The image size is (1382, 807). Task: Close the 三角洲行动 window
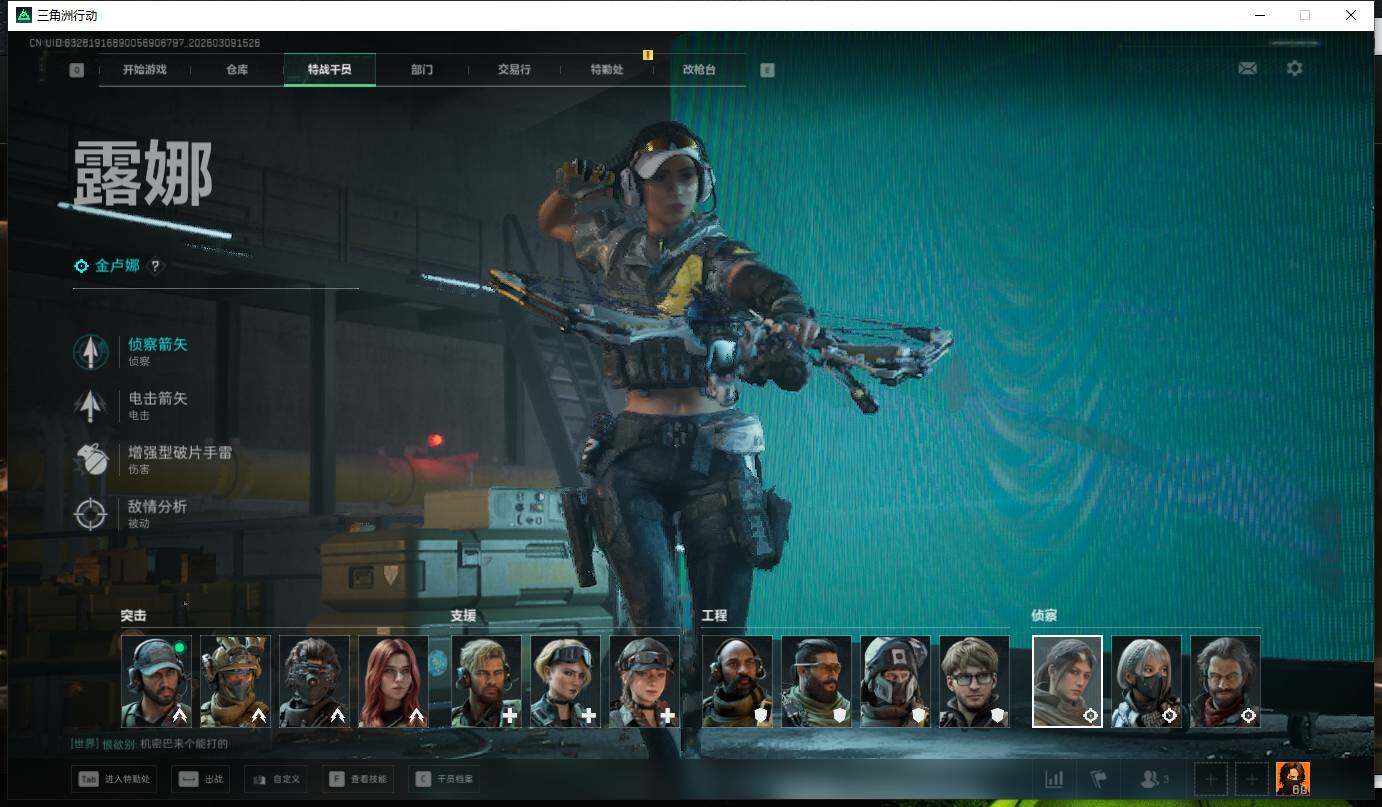pyautogui.click(x=1351, y=15)
